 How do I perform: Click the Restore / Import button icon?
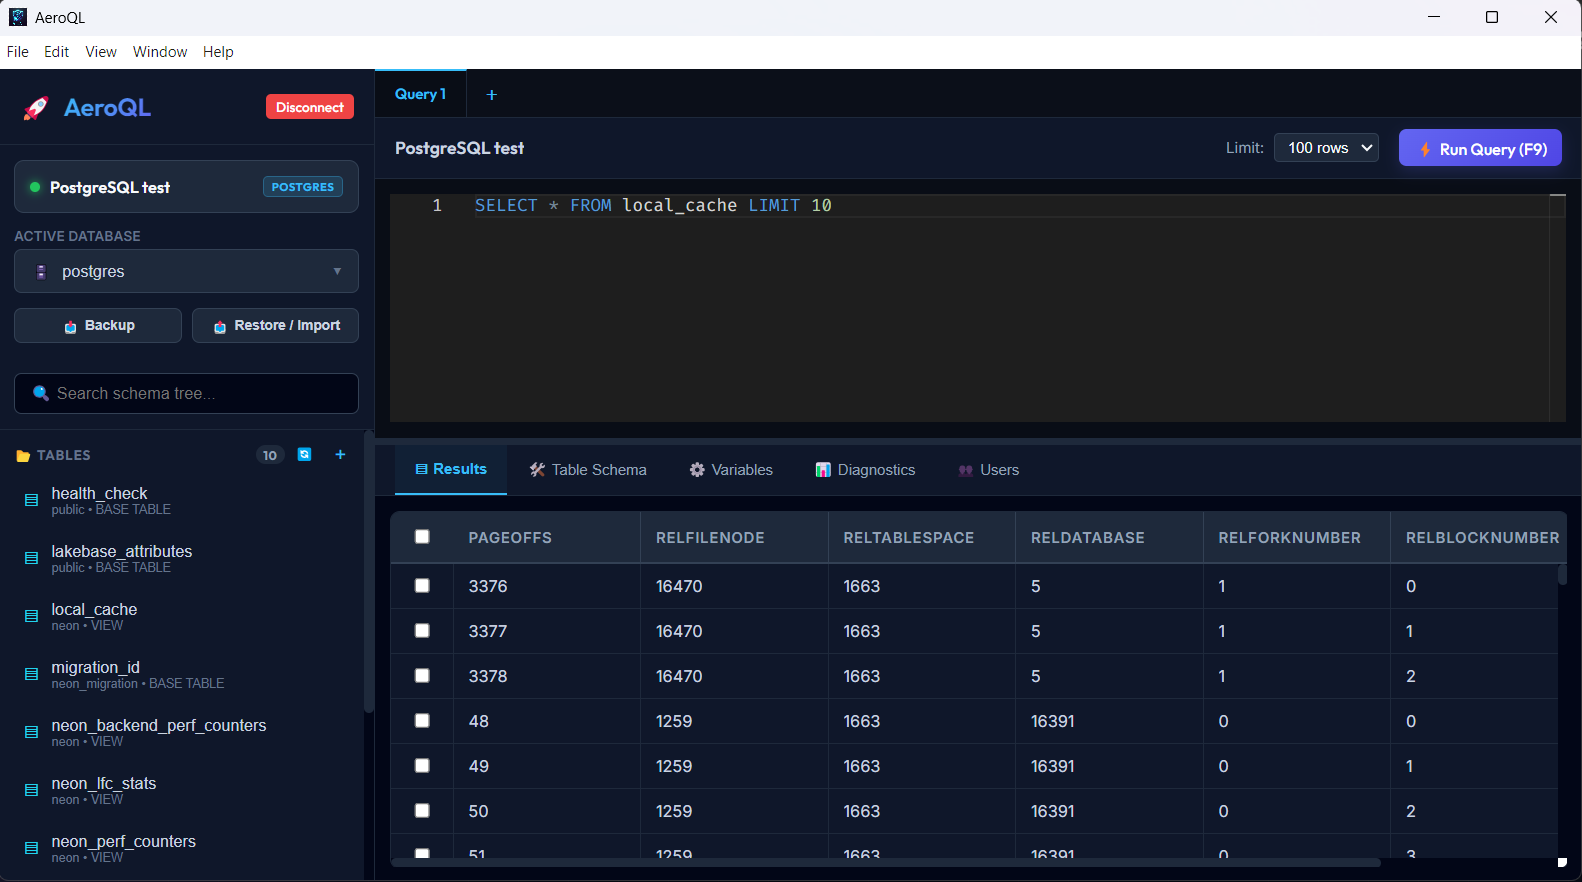pos(220,327)
